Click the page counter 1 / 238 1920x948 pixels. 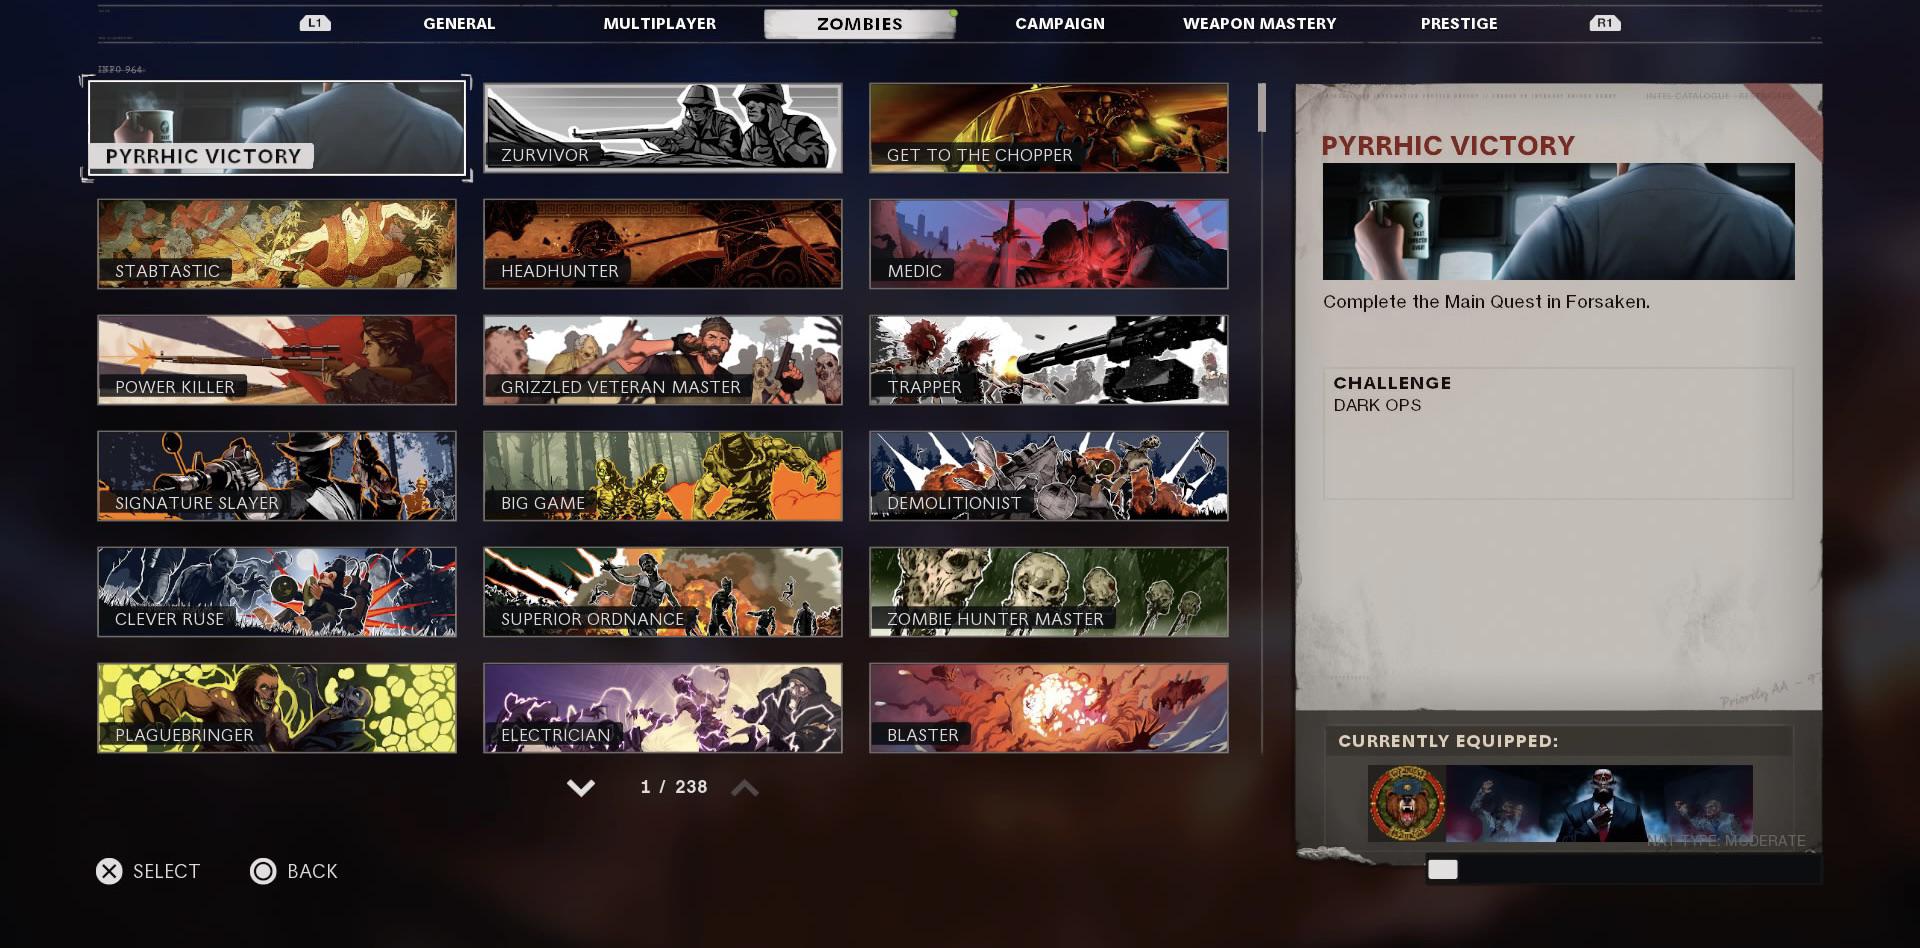[x=674, y=788]
